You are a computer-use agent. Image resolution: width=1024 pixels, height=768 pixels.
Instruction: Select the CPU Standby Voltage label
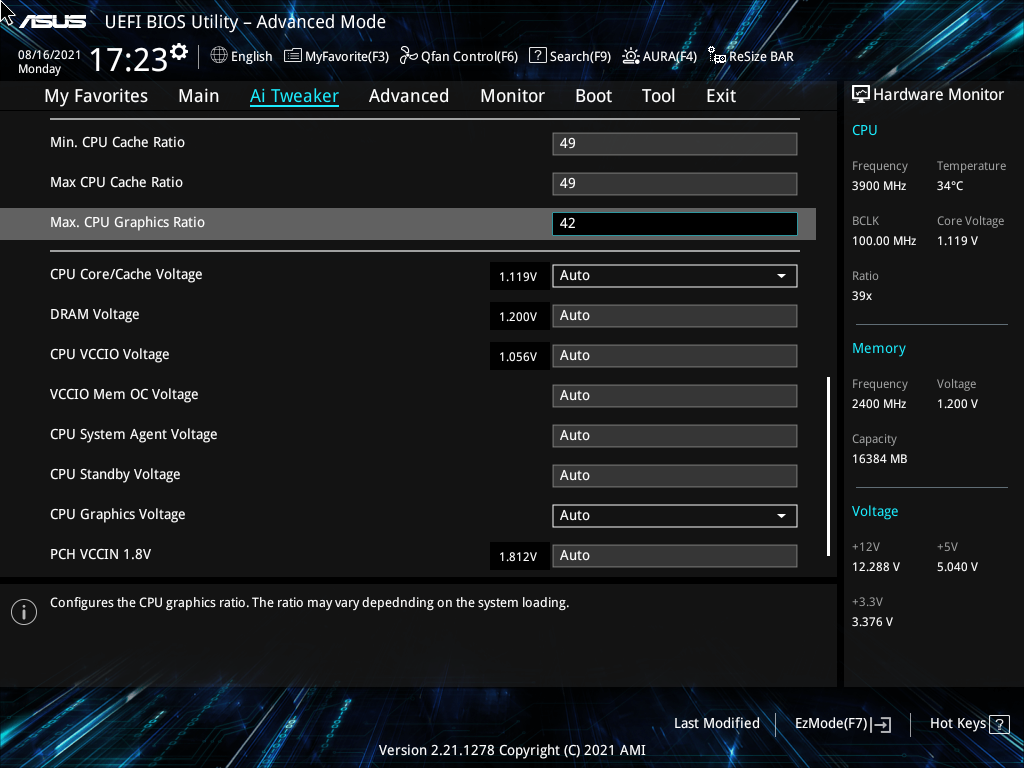(115, 475)
